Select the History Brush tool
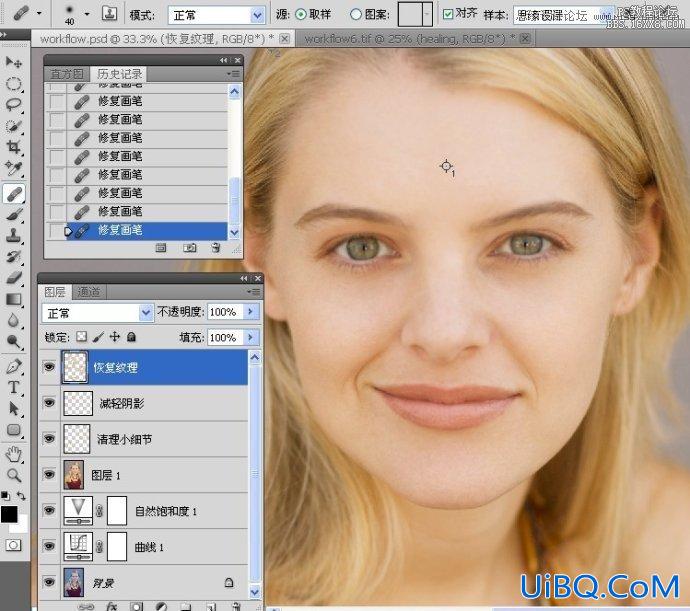 [x=14, y=257]
